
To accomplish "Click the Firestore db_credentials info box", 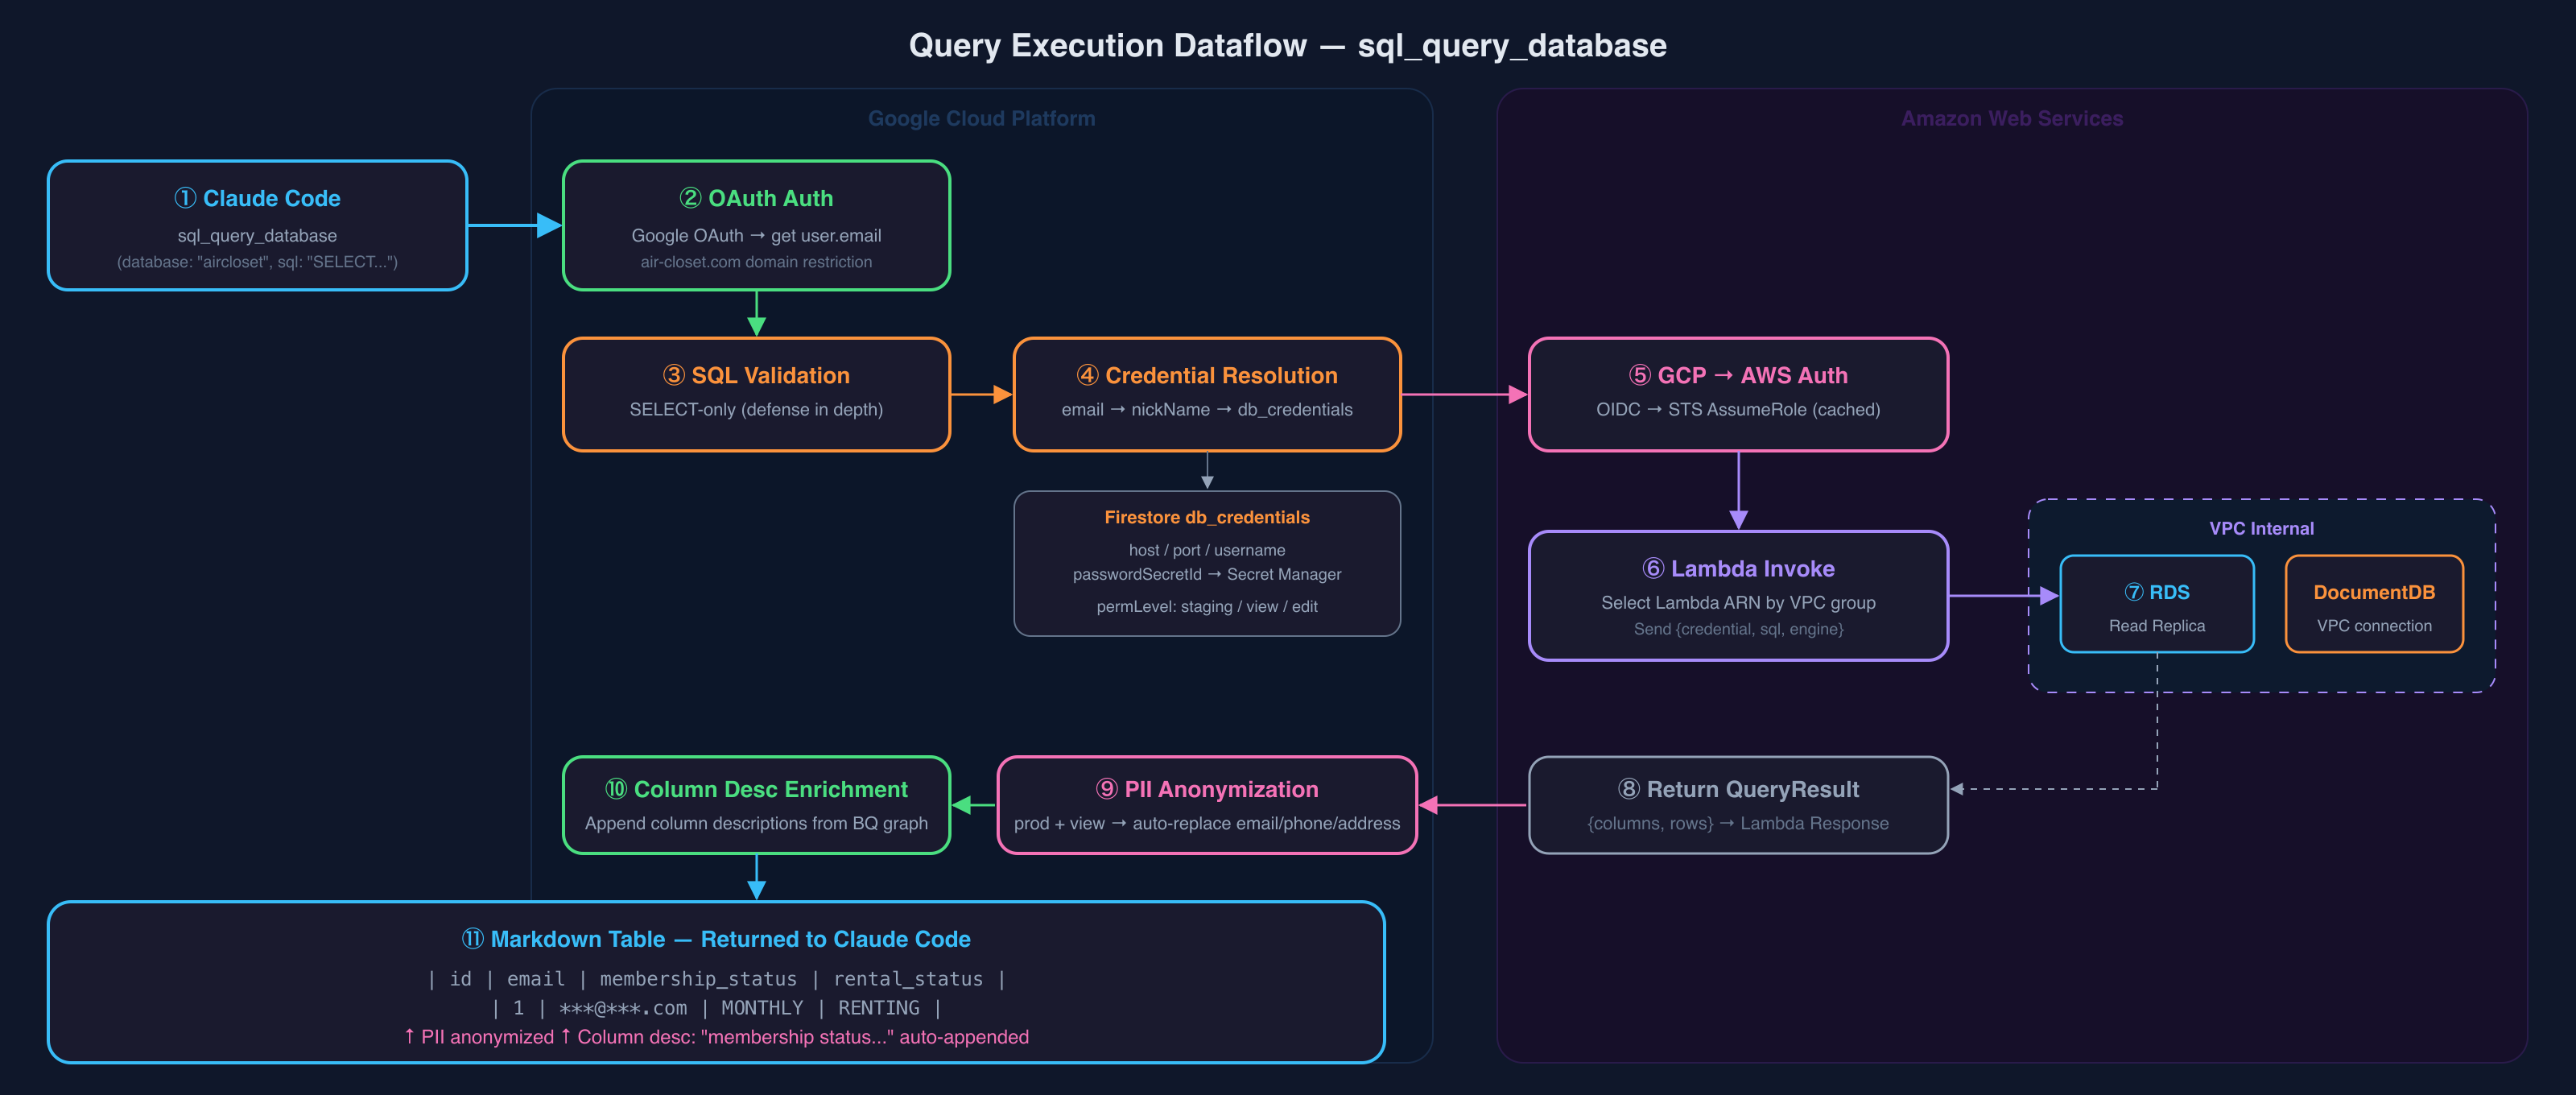I will (1207, 563).
